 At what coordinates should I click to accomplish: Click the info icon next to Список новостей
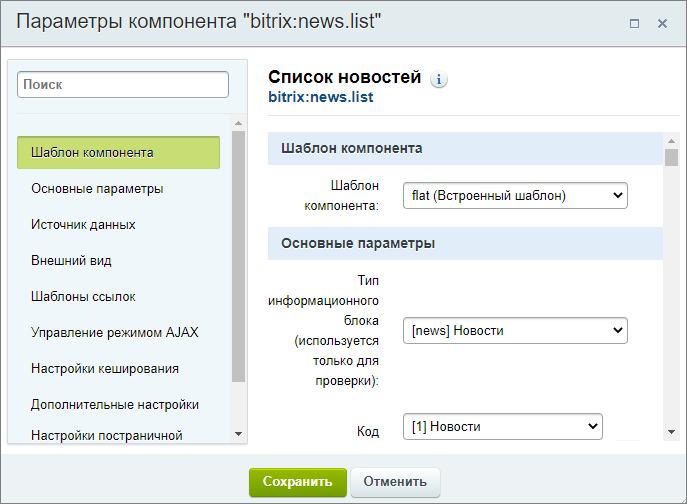(x=439, y=79)
